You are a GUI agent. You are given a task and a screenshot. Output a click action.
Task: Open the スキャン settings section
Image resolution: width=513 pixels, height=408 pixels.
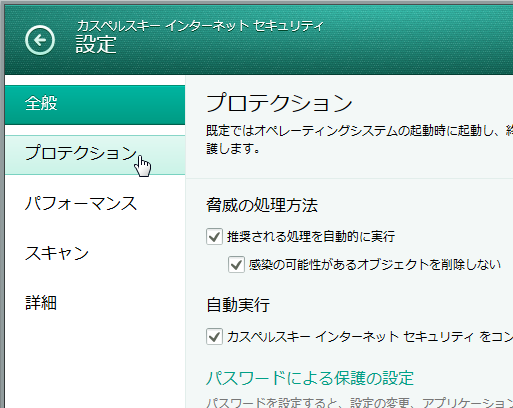(95, 253)
